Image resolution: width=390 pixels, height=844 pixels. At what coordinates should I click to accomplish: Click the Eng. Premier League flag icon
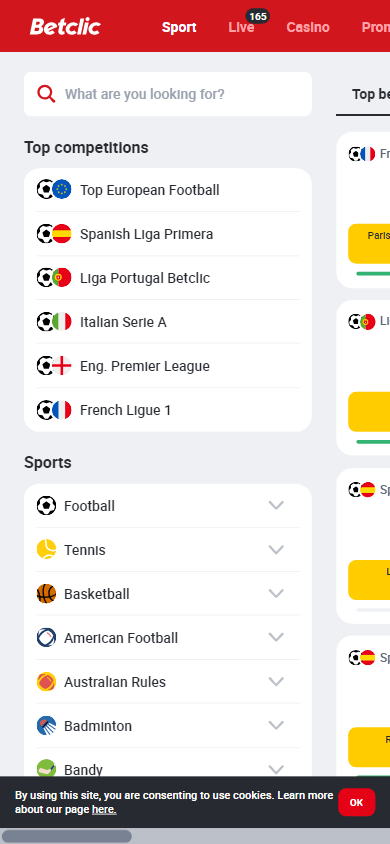tap(62, 366)
